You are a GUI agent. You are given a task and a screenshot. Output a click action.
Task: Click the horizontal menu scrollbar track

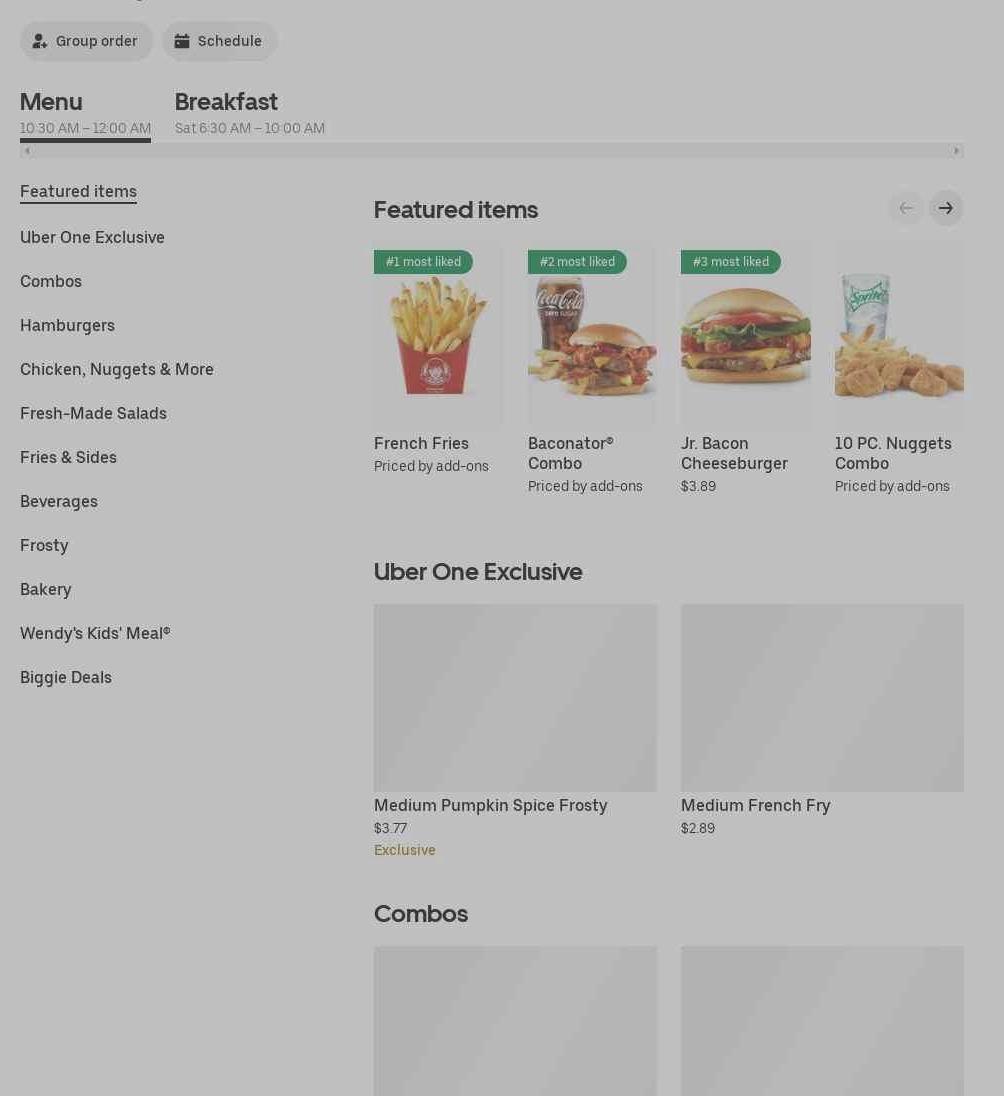492,150
